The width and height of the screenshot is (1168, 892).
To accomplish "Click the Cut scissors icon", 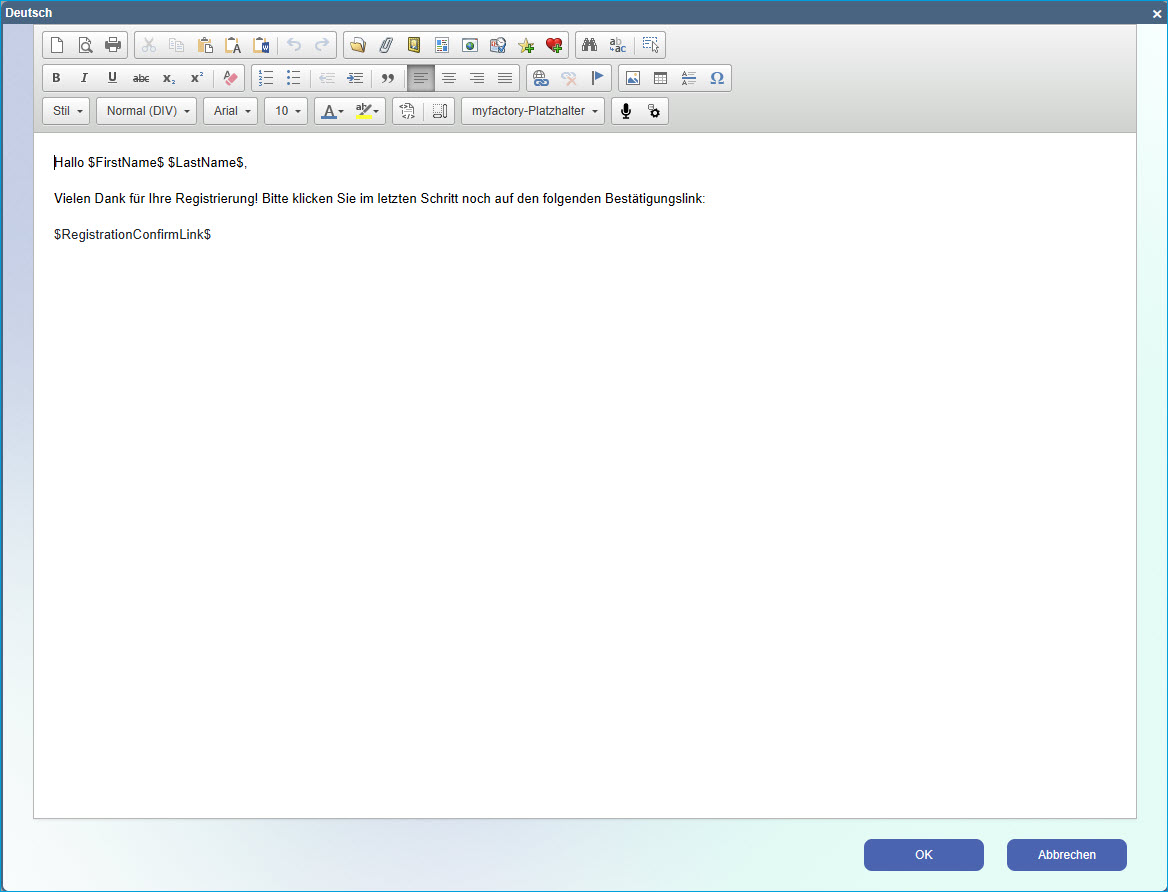I will pyautogui.click(x=149, y=45).
